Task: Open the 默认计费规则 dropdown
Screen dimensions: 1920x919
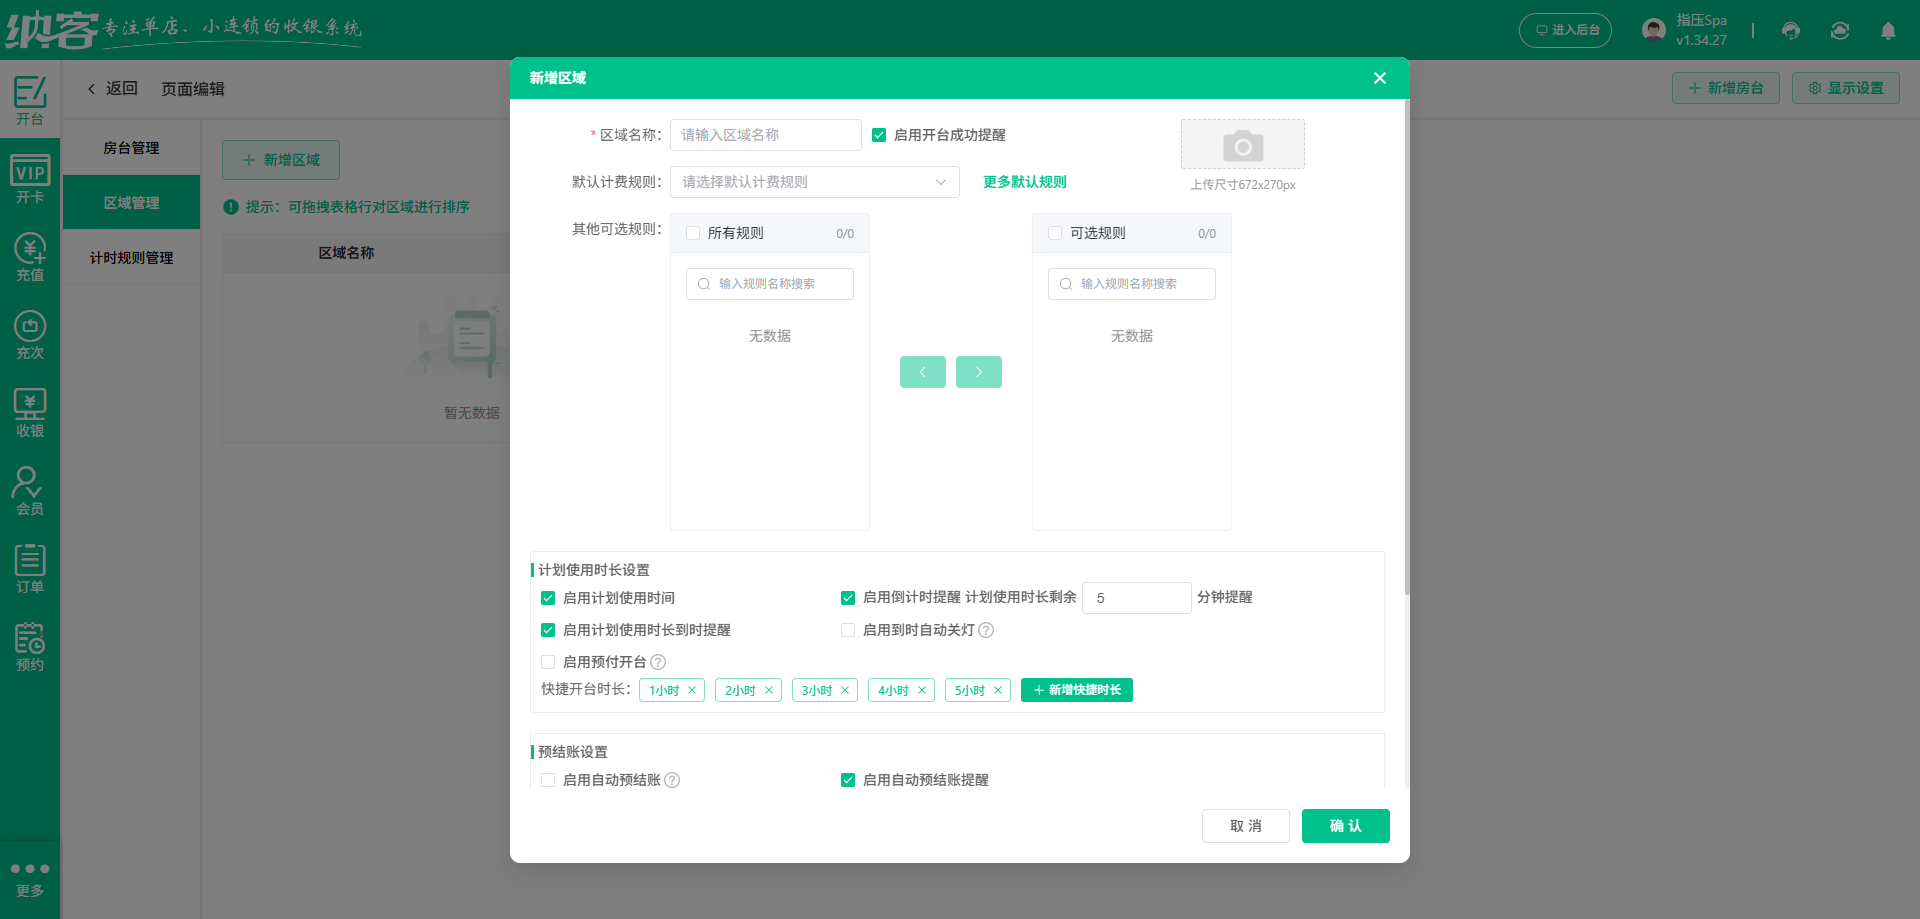Action: click(x=814, y=182)
